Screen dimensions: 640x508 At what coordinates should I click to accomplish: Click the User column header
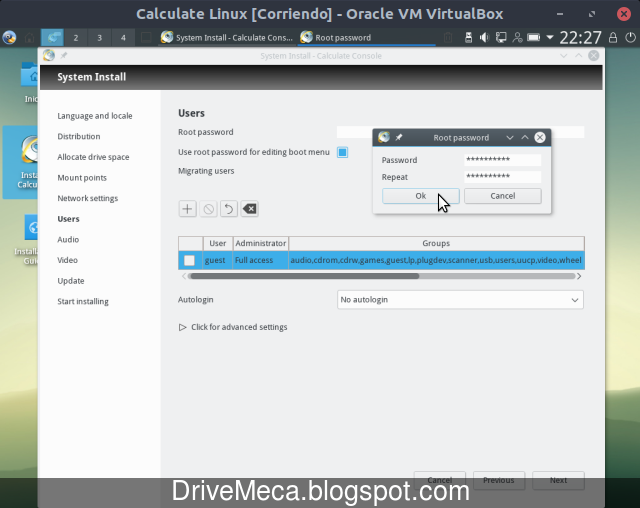[x=218, y=243]
